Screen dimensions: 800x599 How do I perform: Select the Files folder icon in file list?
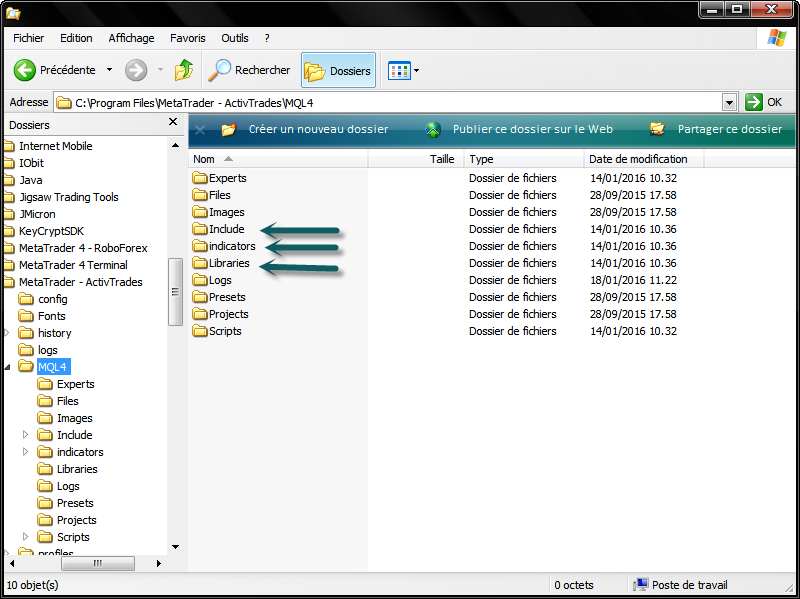point(200,195)
